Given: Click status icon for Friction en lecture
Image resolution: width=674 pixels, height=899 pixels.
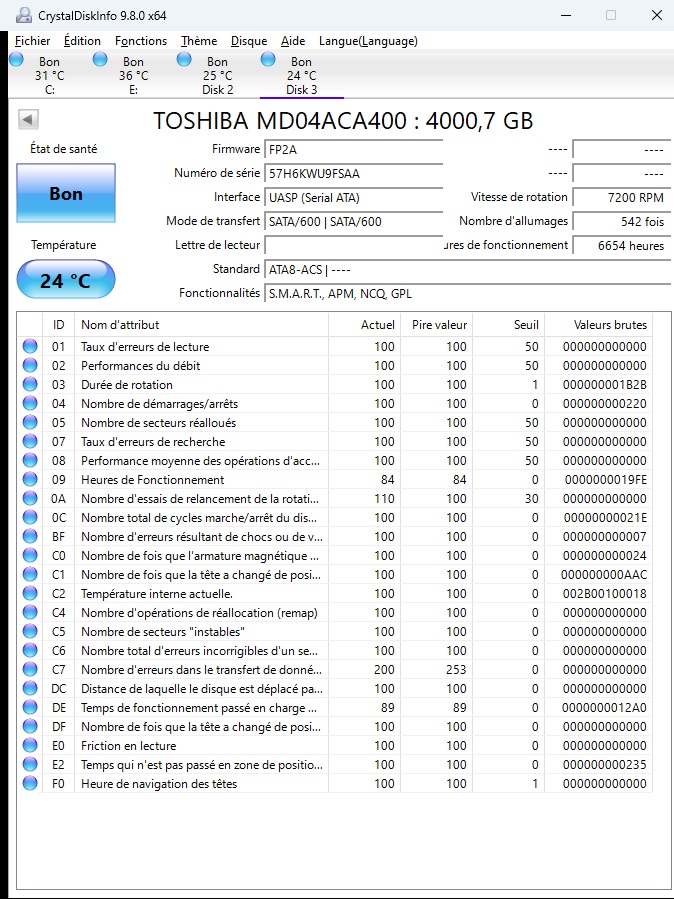Looking at the screenshot, I should tap(30, 745).
